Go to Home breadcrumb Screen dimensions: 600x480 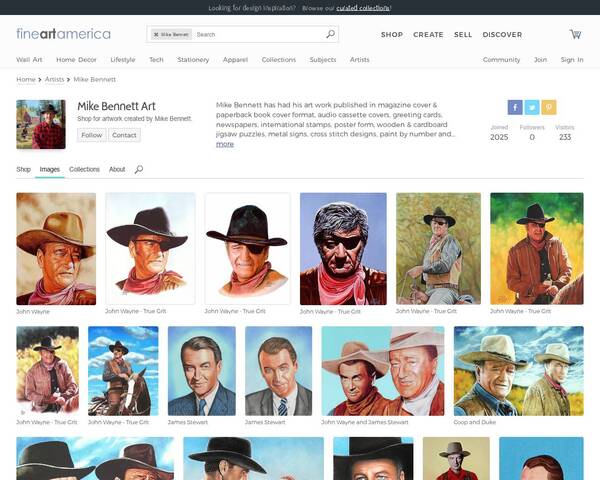(x=26, y=79)
